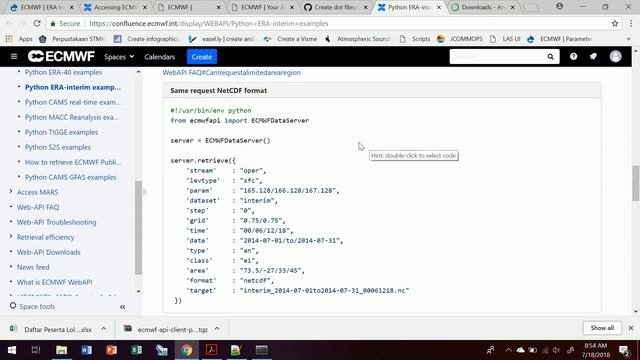Switch to the Accessing ECMWF tab
The image size is (640, 360).
coord(115,7)
